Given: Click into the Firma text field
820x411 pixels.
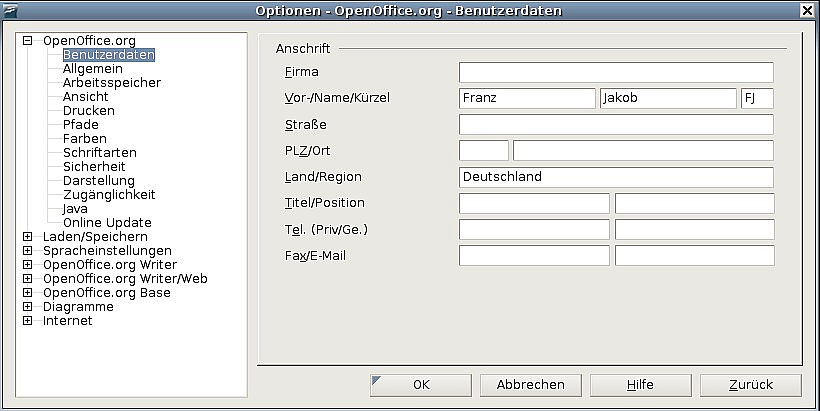Looking at the screenshot, I should 616,73.
